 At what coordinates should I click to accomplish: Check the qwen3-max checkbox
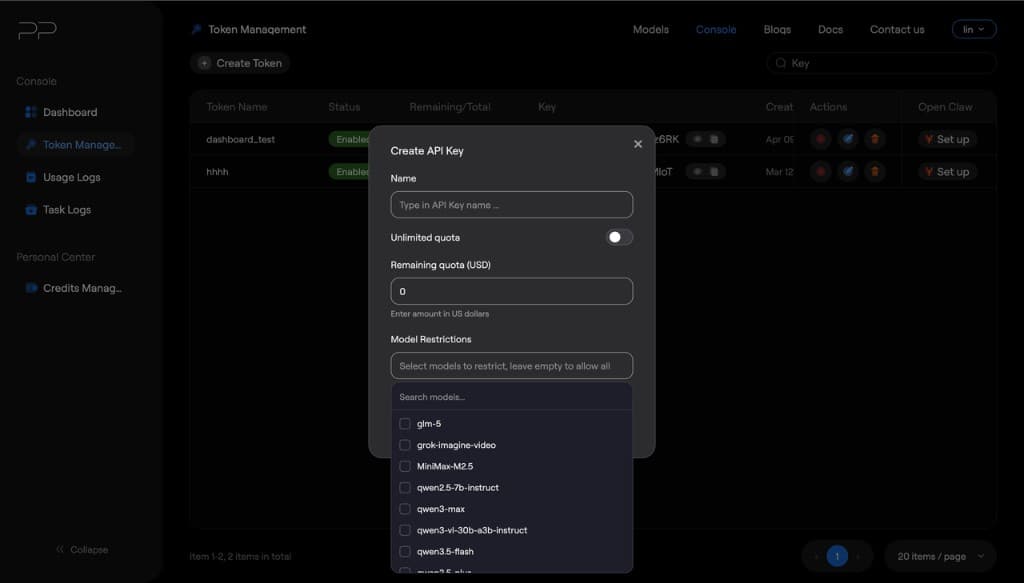(x=405, y=509)
